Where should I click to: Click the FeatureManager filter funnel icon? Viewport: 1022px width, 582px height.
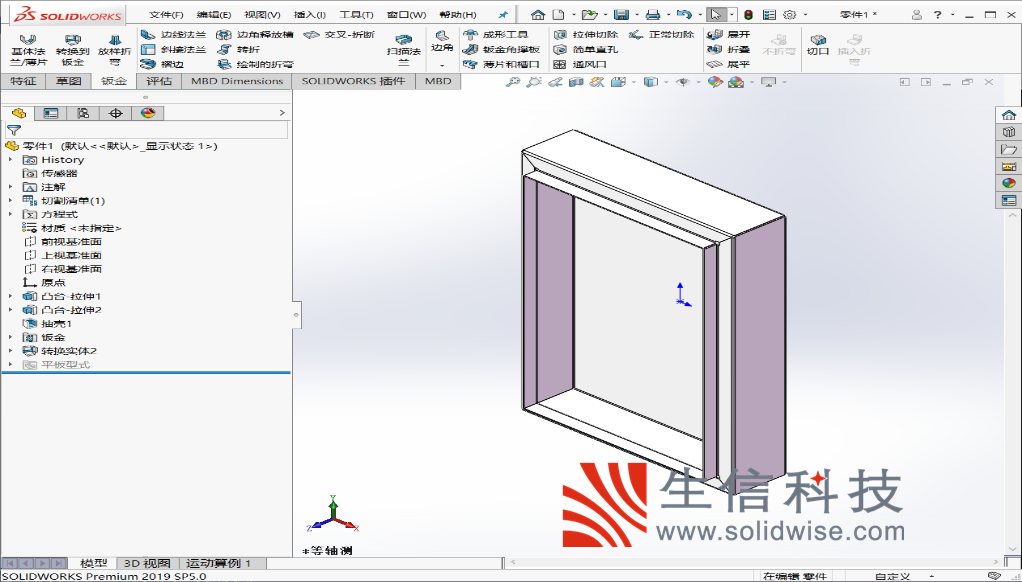(14, 130)
